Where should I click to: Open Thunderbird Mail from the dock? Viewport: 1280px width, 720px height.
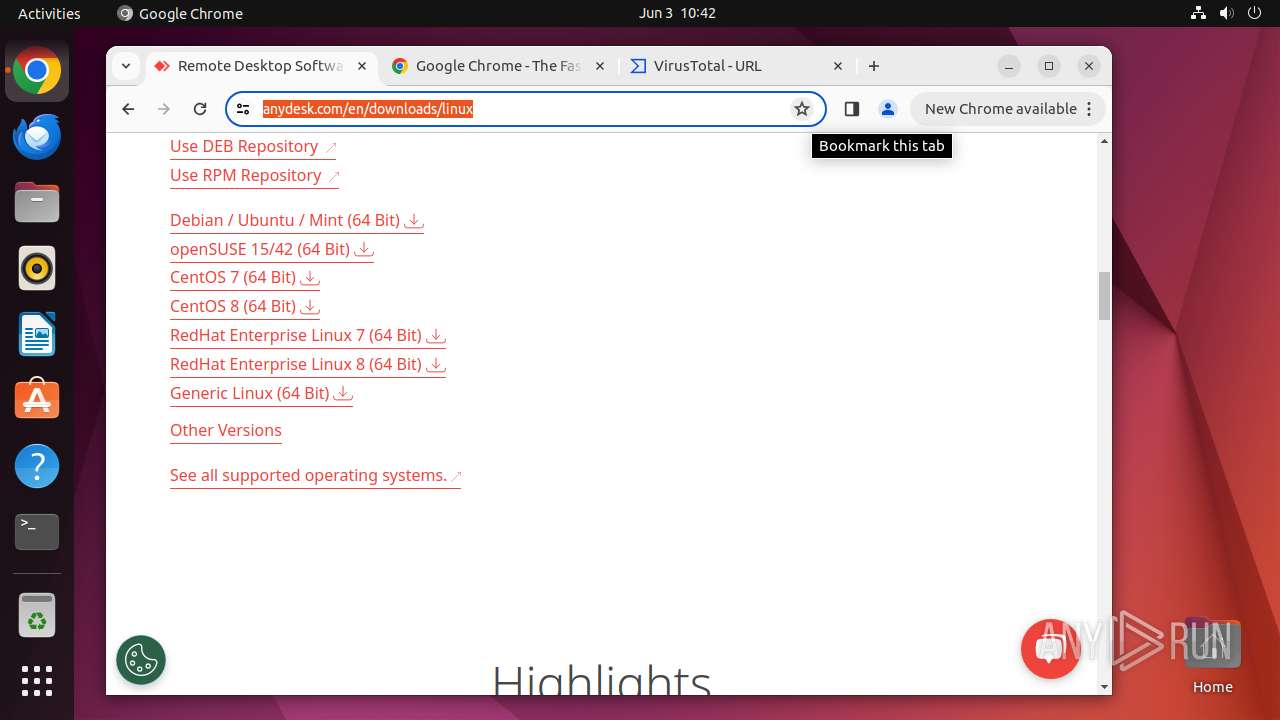[37, 137]
